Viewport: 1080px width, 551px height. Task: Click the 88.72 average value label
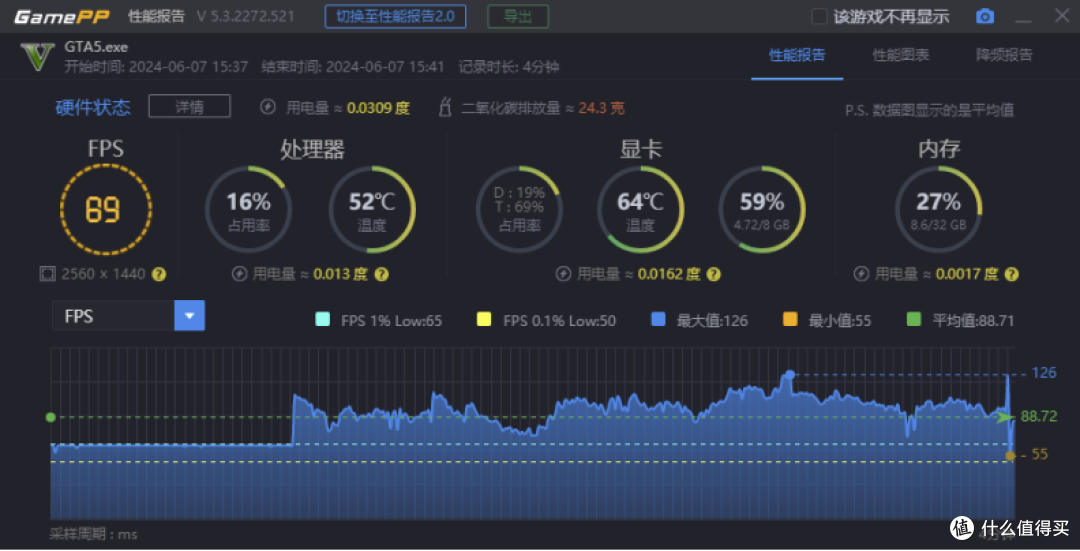point(1039,417)
